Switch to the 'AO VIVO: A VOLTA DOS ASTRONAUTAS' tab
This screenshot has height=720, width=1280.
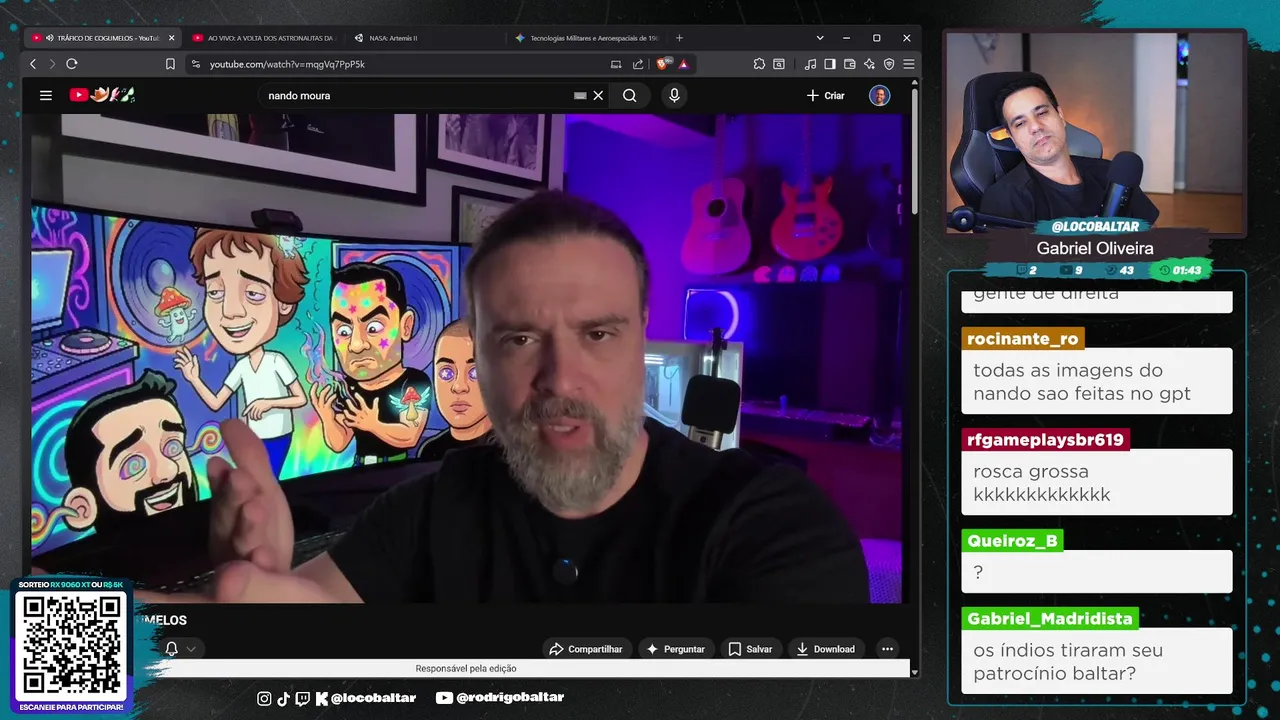click(x=263, y=38)
